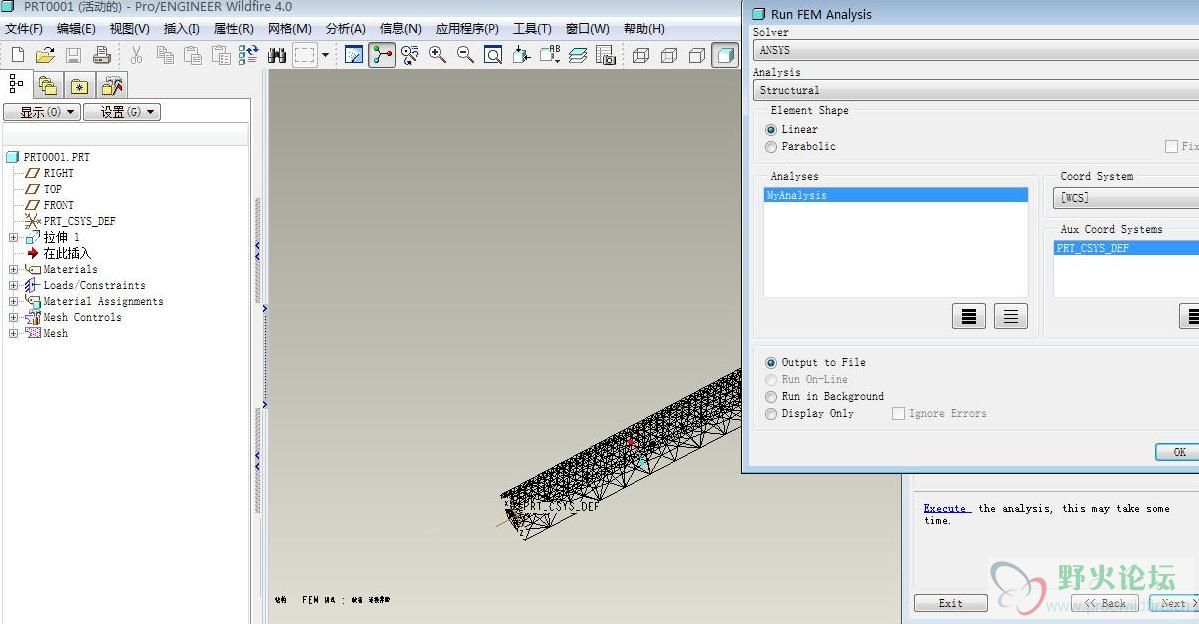
Task: Choose Display Only option
Action: (771, 414)
